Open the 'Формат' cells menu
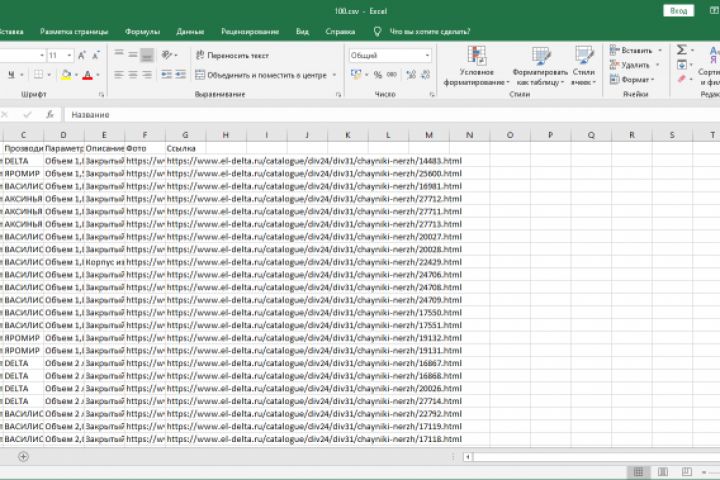The image size is (720, 480). click(x=630, y=79)
